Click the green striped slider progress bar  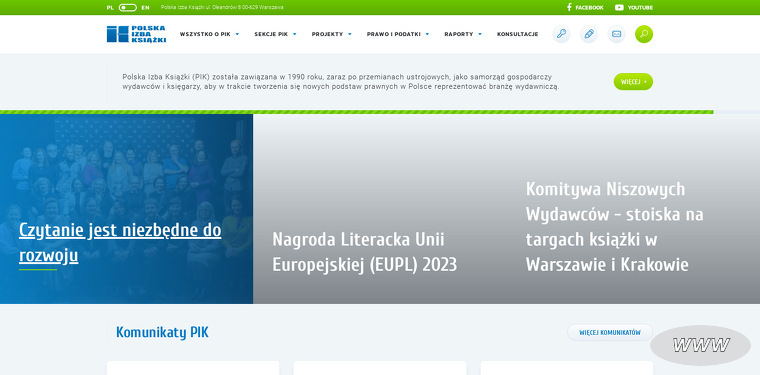(356, 112)
